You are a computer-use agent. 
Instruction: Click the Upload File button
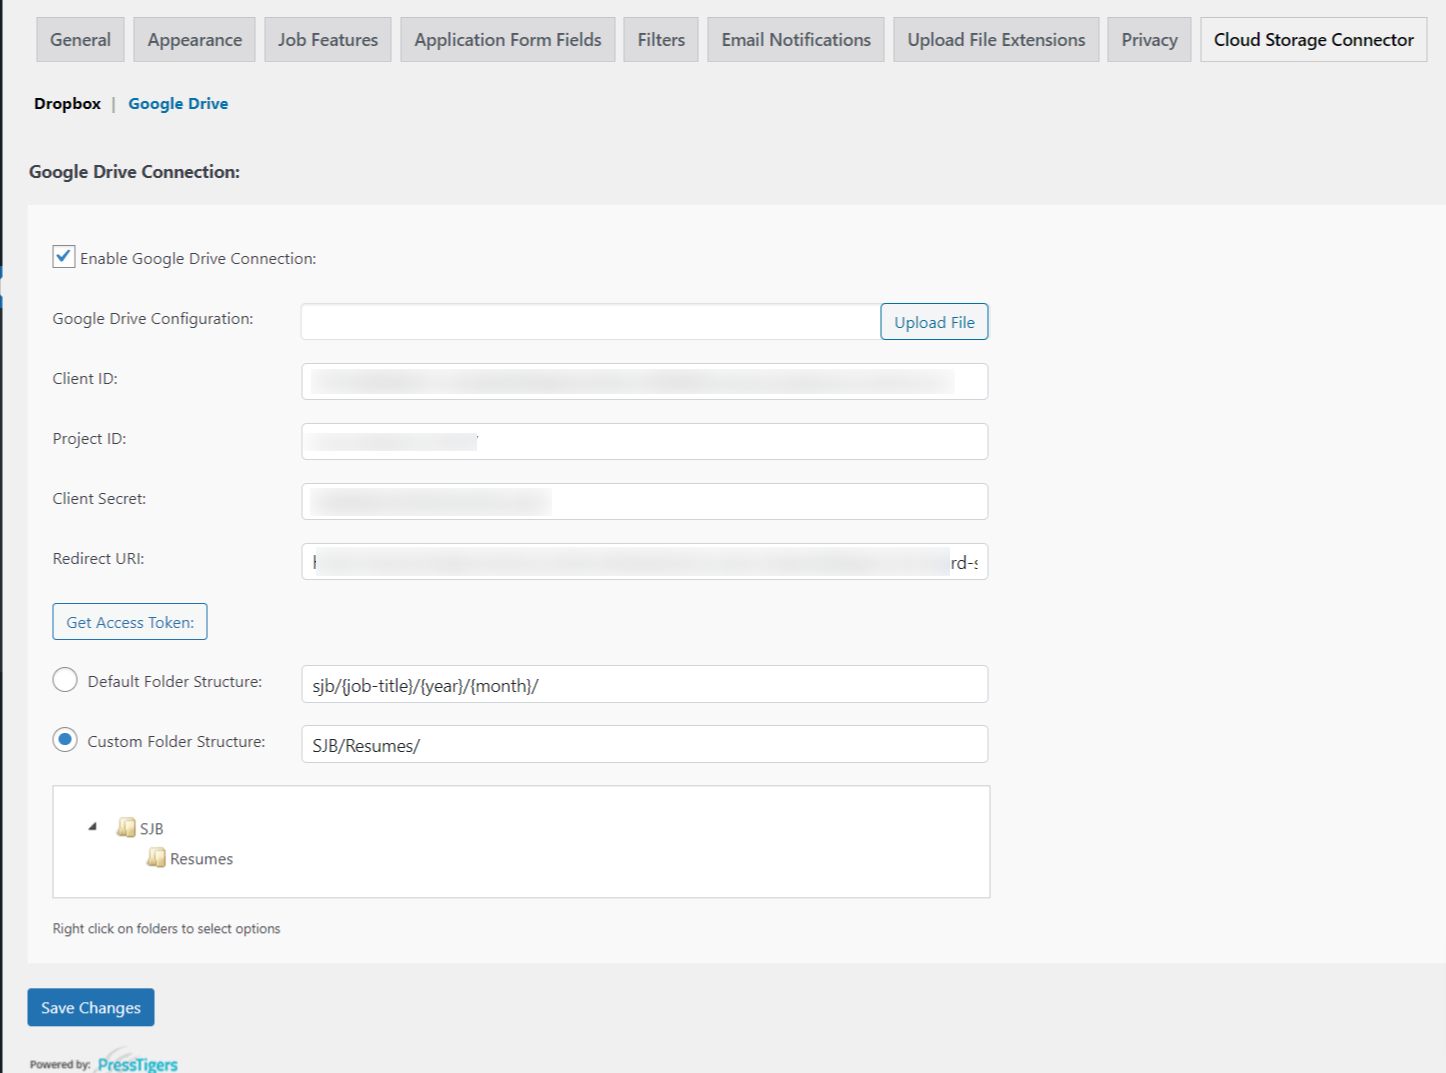pos(933,321)
